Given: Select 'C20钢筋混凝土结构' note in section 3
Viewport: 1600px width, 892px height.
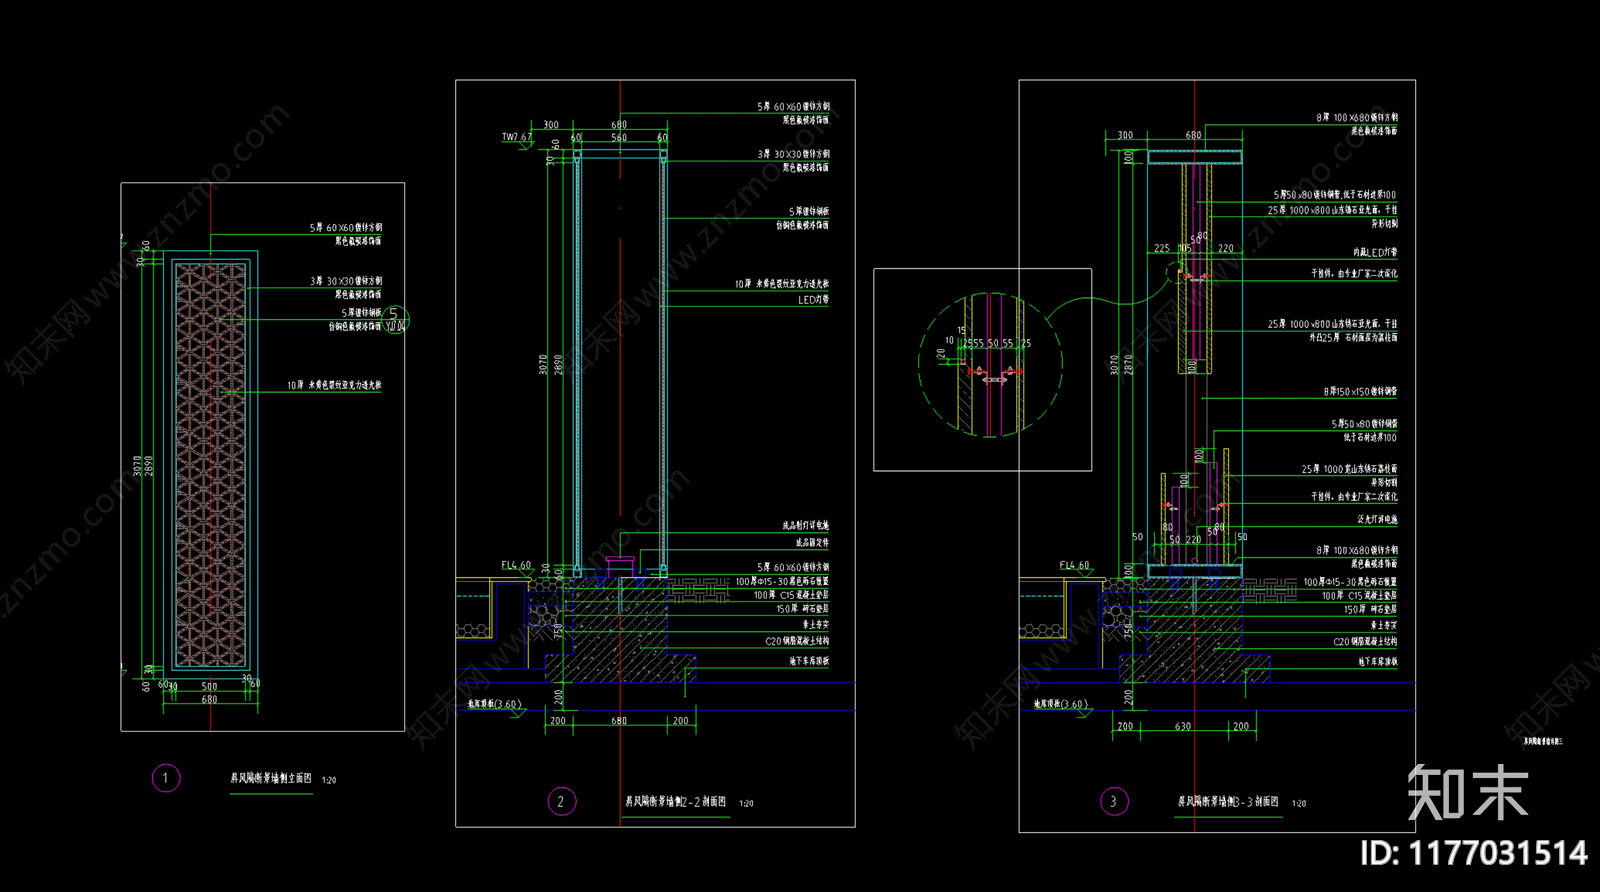Looking at the screenshot, I should coord(1365,642).
